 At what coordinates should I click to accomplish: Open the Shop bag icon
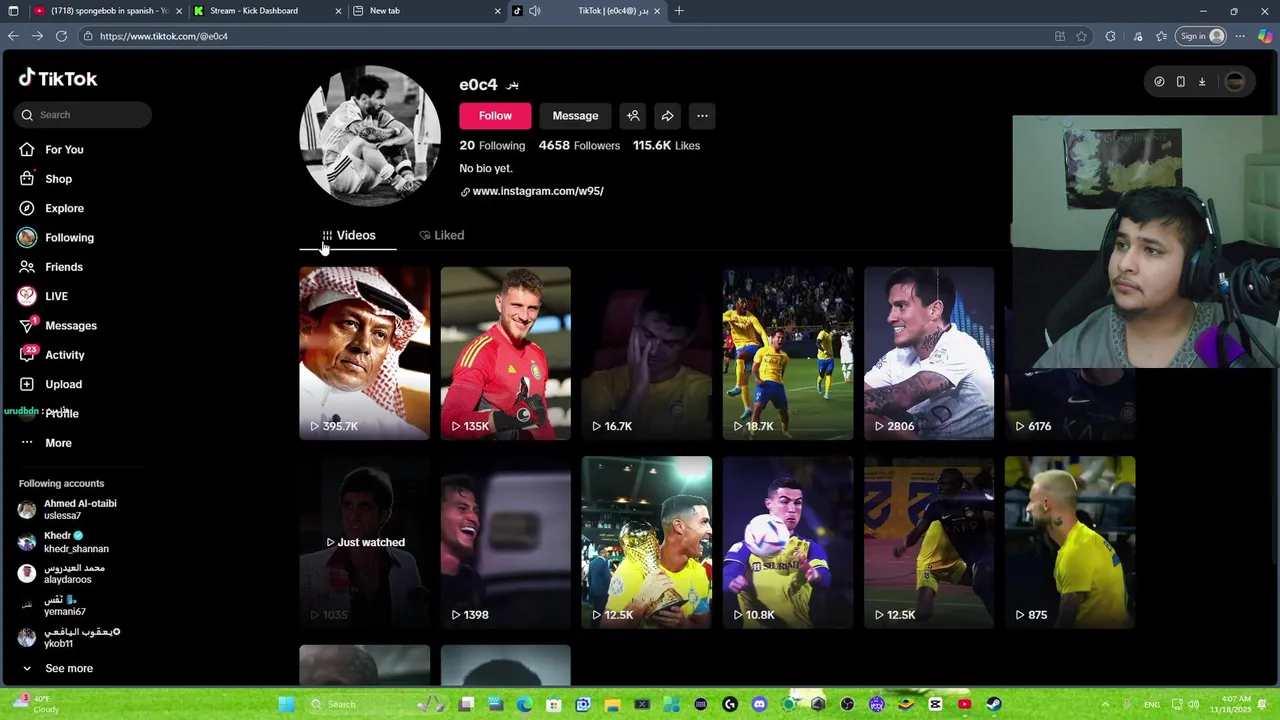pos(27,179)
